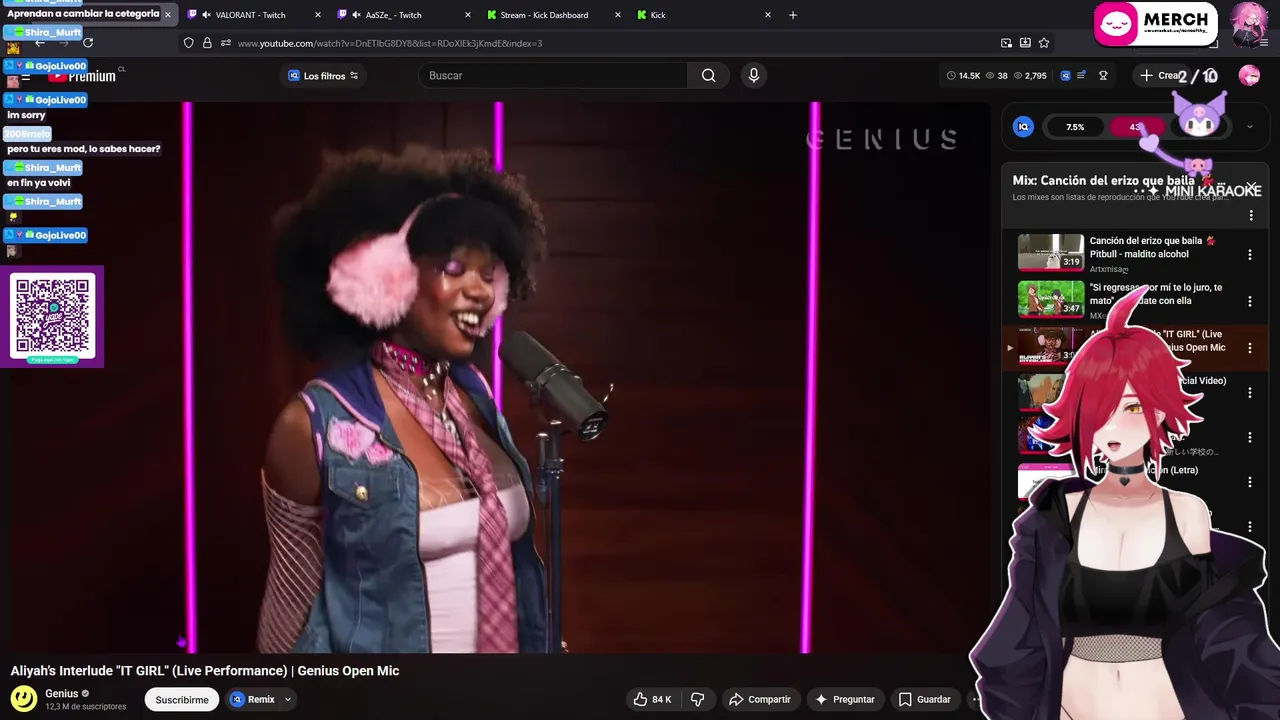Expand the Remix dropdown arrow
This screenshot has height=720, width=1280.
[288, 700]
